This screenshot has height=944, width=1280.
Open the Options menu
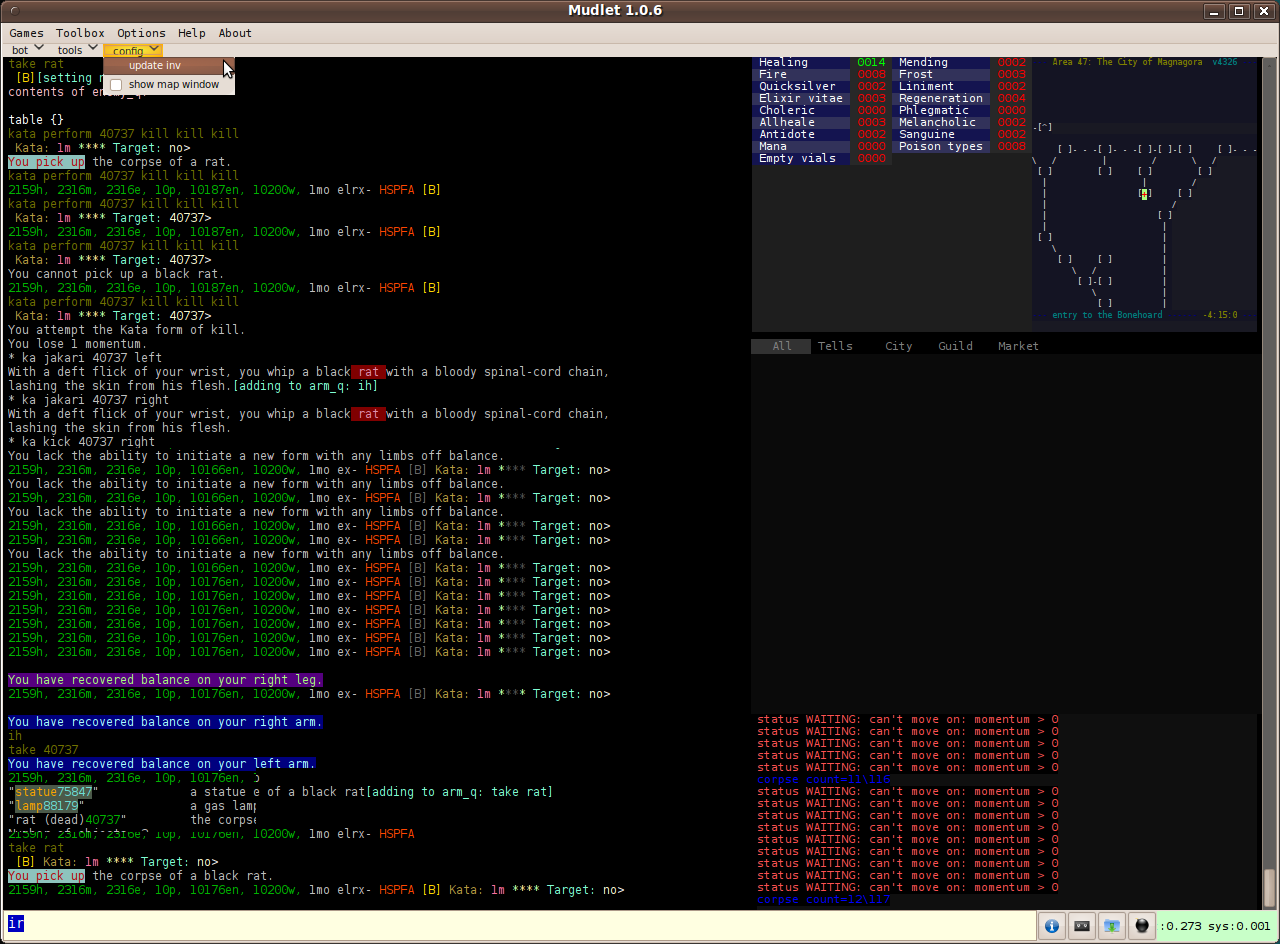141,33
